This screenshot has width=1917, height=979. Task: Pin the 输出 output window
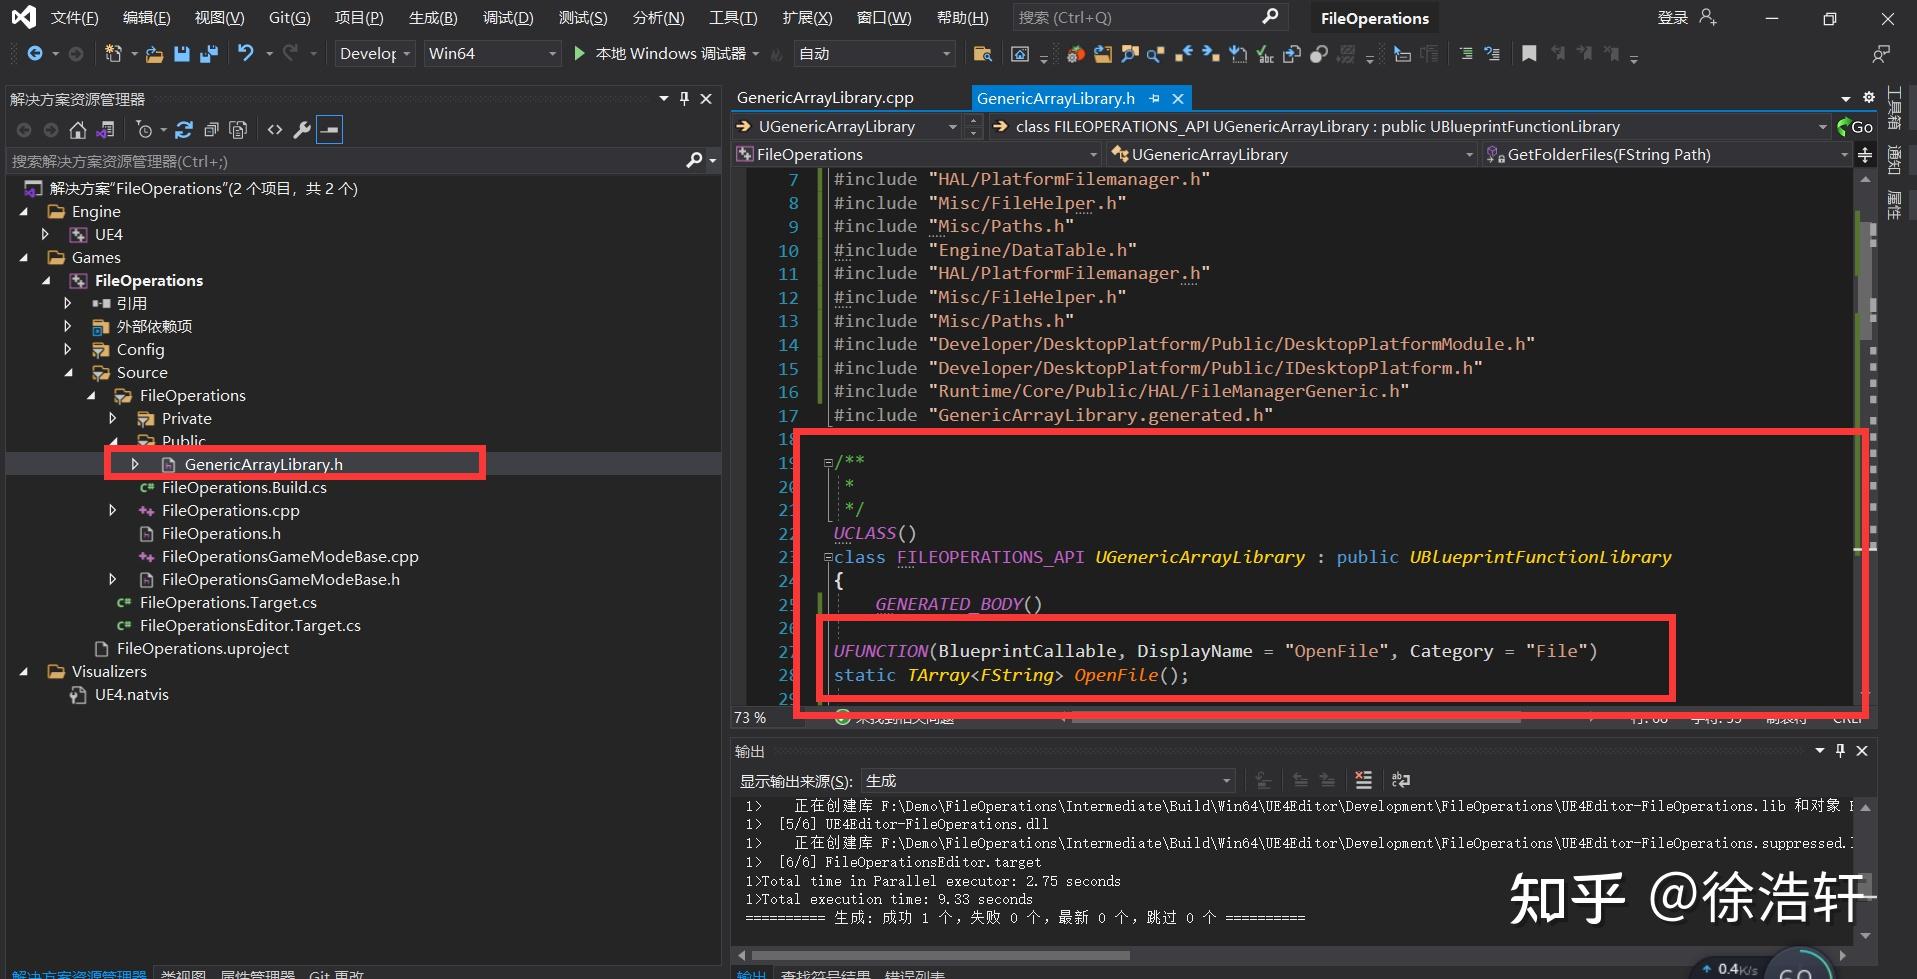point(1840,750)
